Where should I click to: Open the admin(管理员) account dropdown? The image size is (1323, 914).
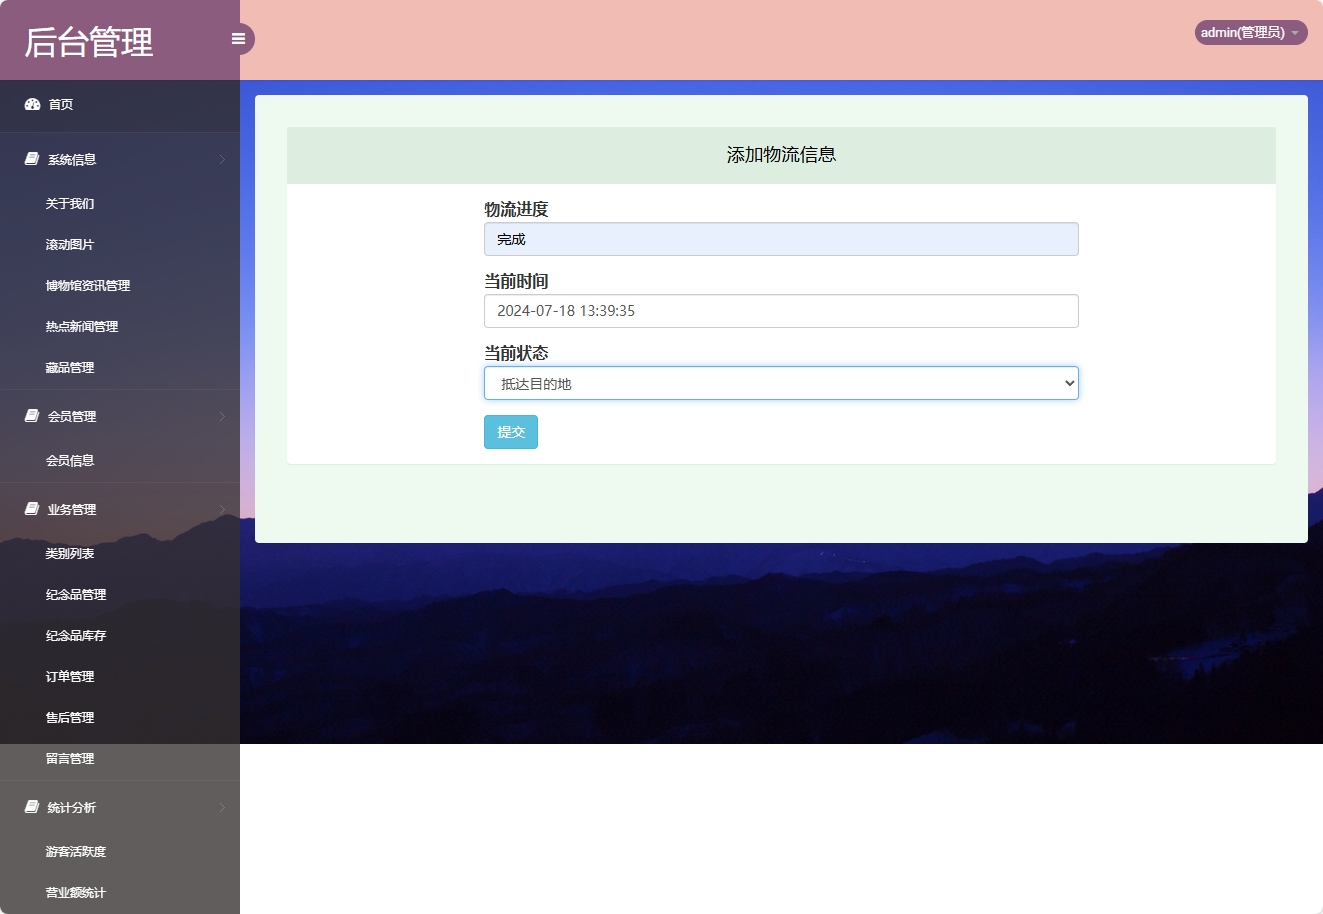point(1249,31)
